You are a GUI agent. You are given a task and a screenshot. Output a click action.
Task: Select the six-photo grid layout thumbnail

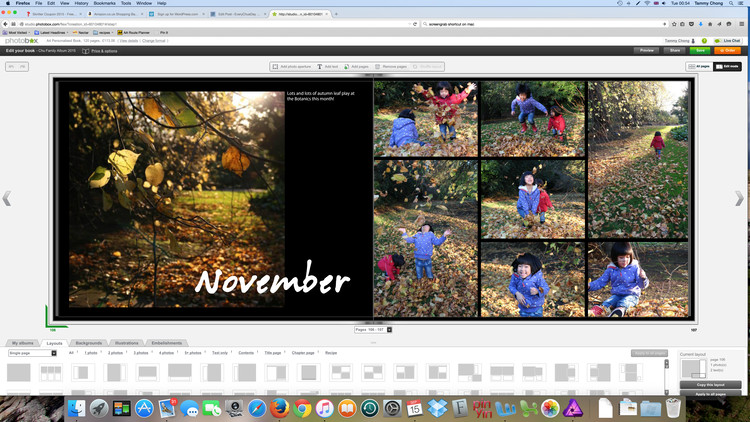pos(51,372)
